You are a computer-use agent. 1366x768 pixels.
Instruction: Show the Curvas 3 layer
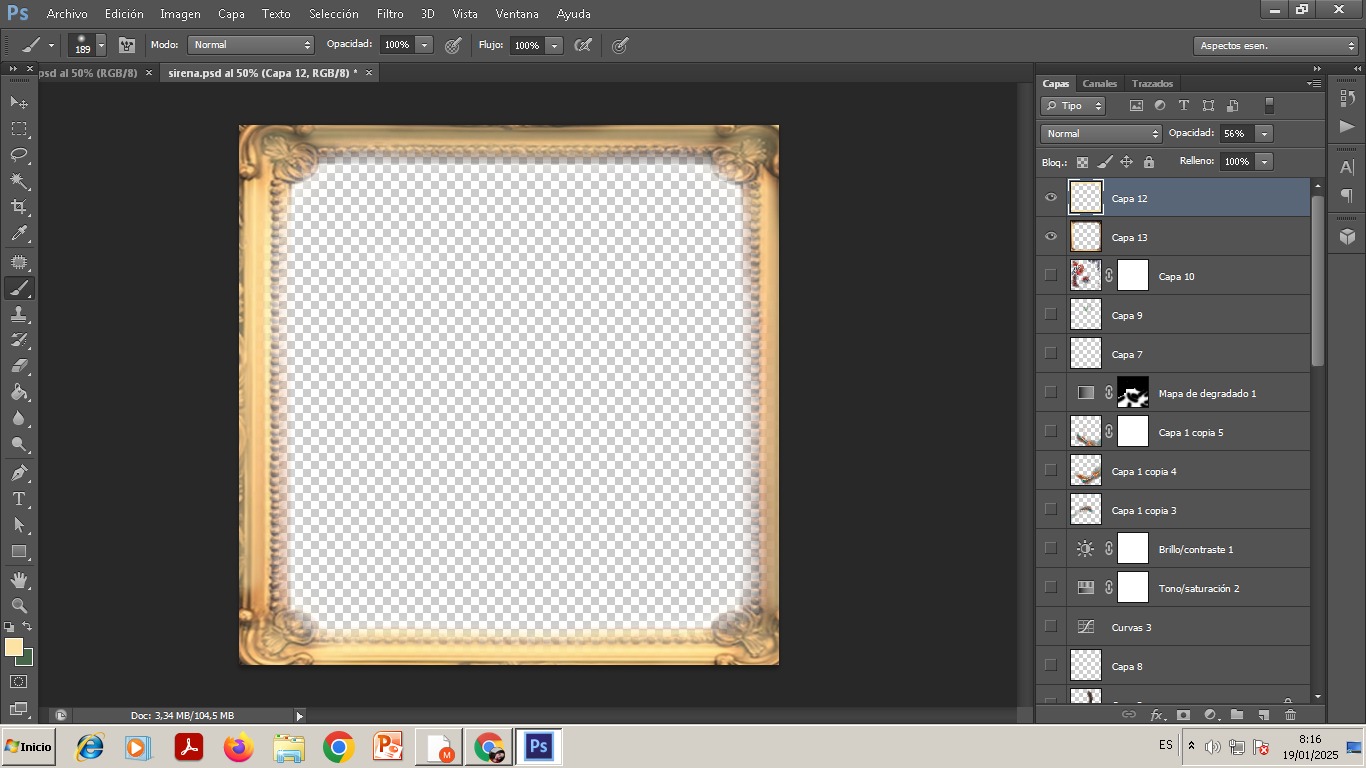pyautogui.click(x=1050, y=626)
